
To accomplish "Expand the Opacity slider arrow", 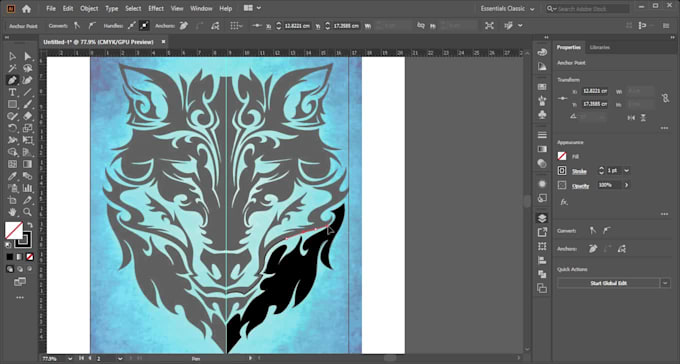I will point(626,185).
